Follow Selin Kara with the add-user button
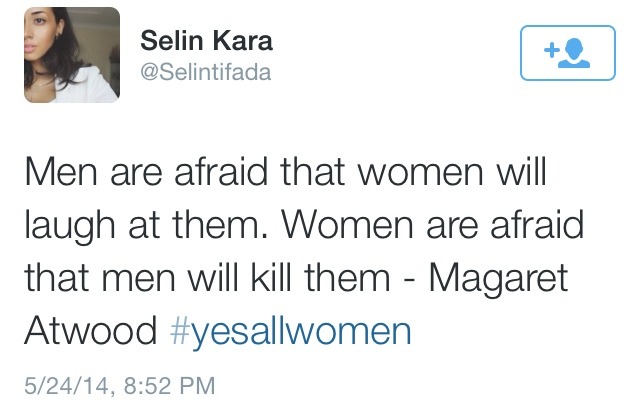 [x=568, y=53]
